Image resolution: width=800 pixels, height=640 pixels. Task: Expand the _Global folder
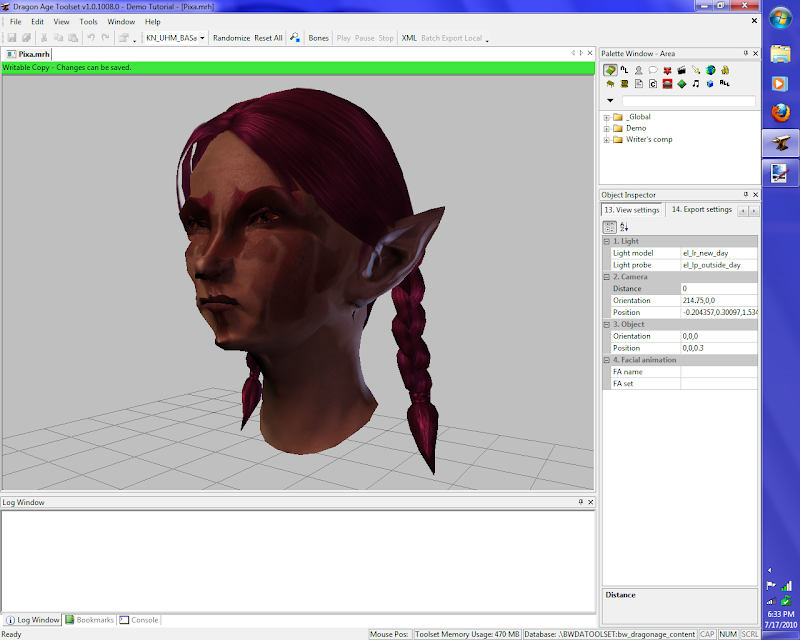[606, 117]
